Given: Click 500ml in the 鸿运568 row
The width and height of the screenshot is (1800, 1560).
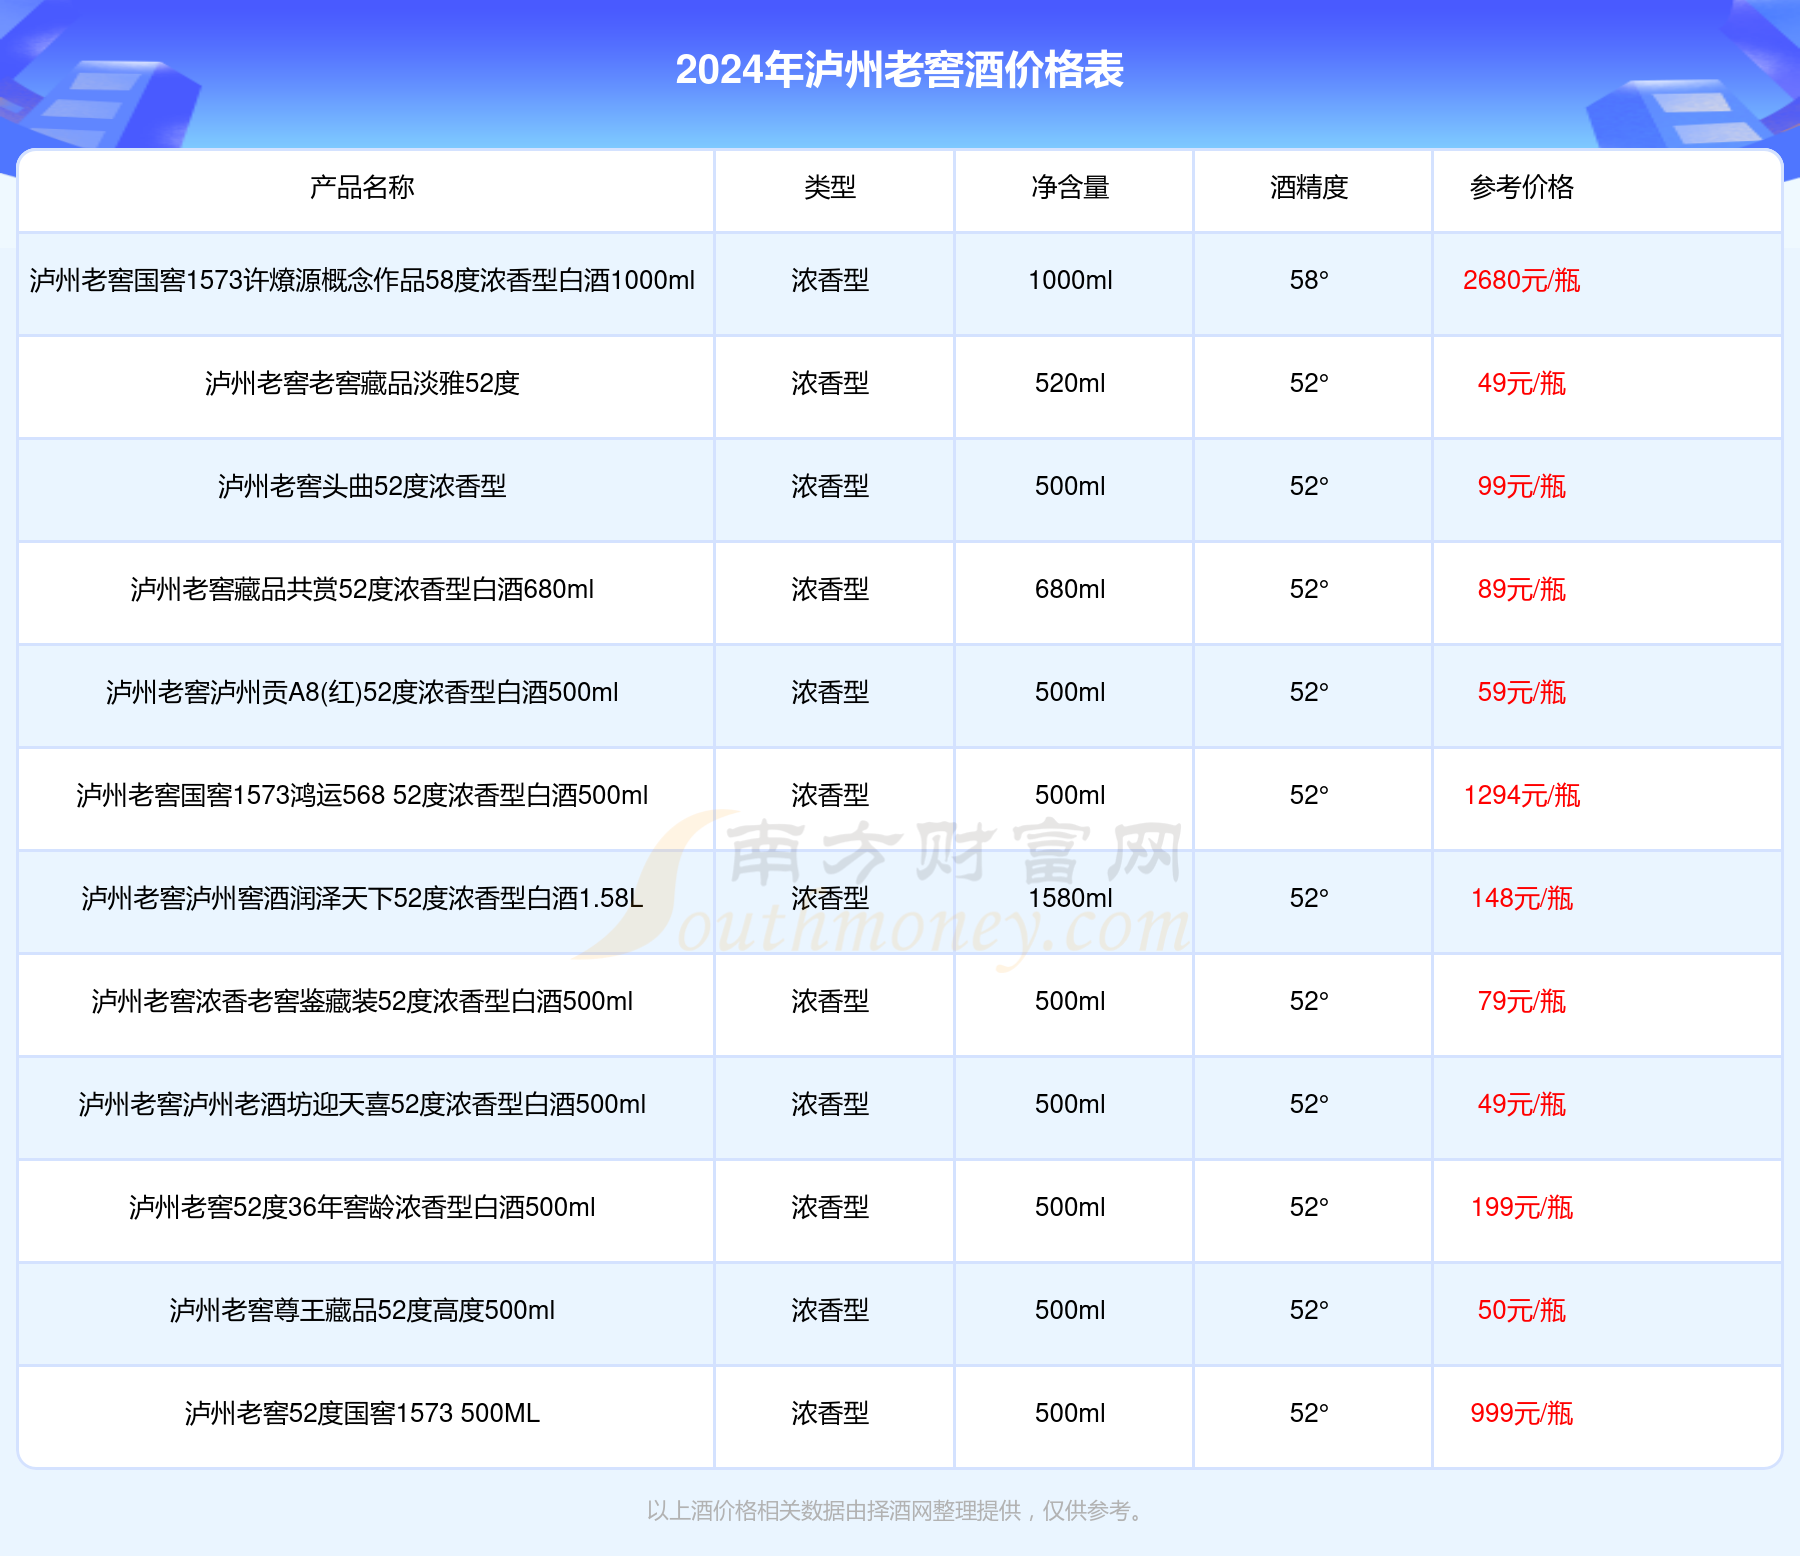Looking at the screenshot, I should click(x=1070, y=796).
